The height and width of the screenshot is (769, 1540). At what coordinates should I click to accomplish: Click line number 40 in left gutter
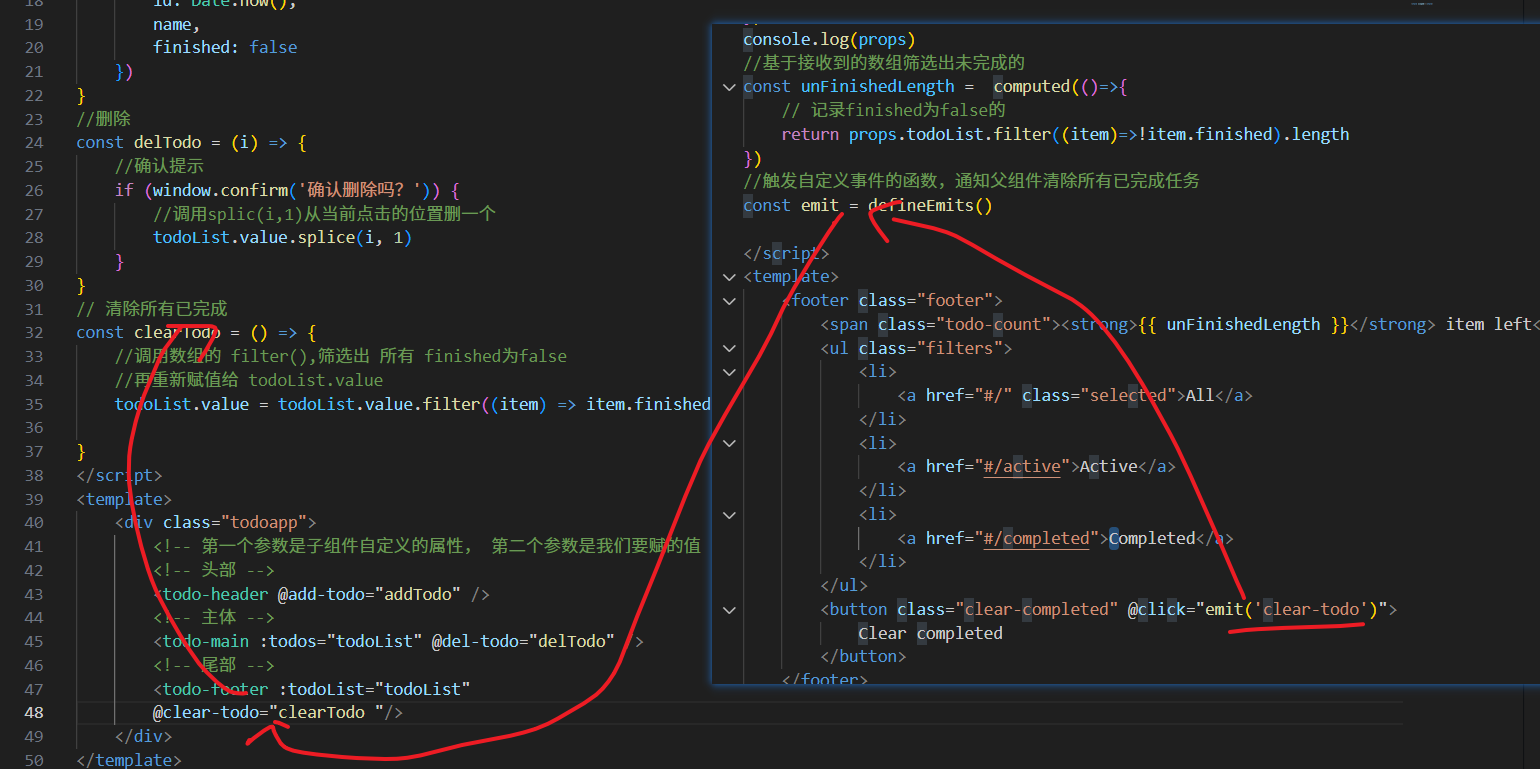click(x=34, y=522)
